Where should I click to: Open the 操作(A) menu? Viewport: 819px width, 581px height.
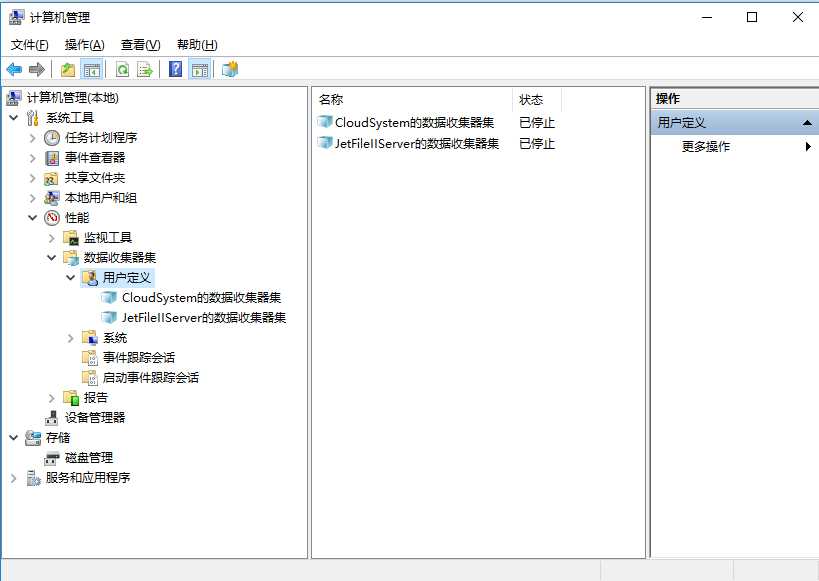point(85,45)
